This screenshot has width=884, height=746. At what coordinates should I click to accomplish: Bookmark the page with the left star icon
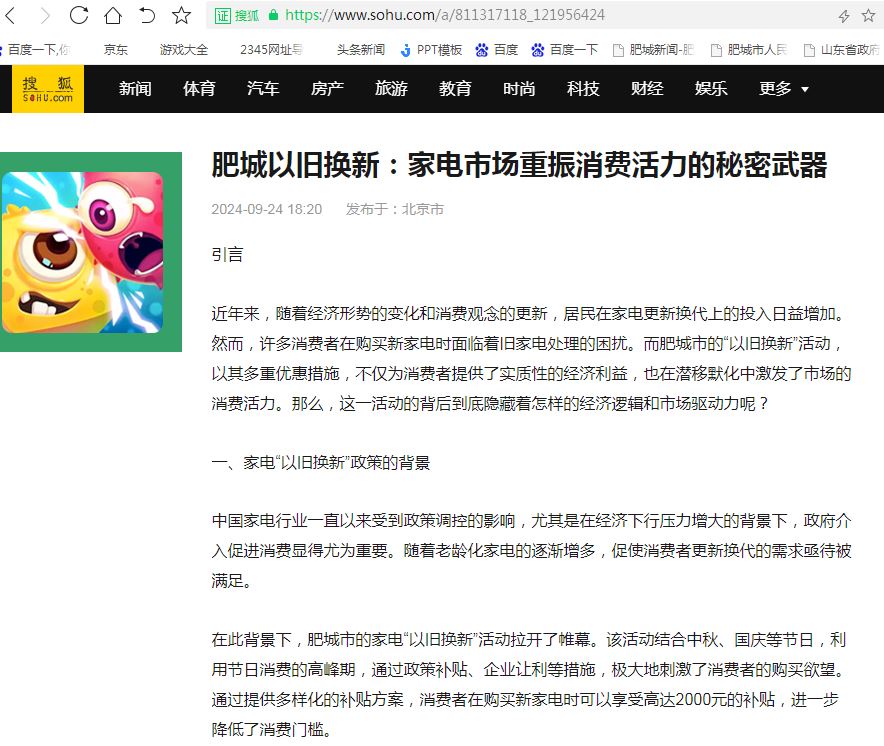point(181,15)
